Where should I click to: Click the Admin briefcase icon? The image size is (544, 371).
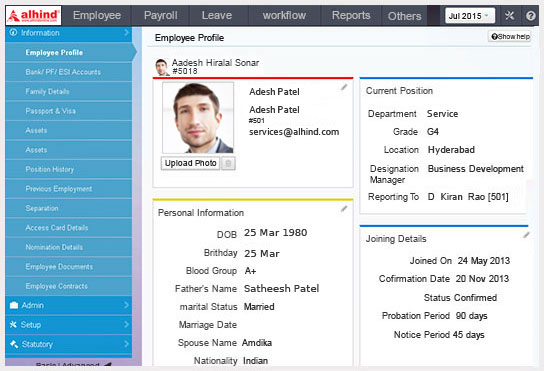(x=14, y=305)
